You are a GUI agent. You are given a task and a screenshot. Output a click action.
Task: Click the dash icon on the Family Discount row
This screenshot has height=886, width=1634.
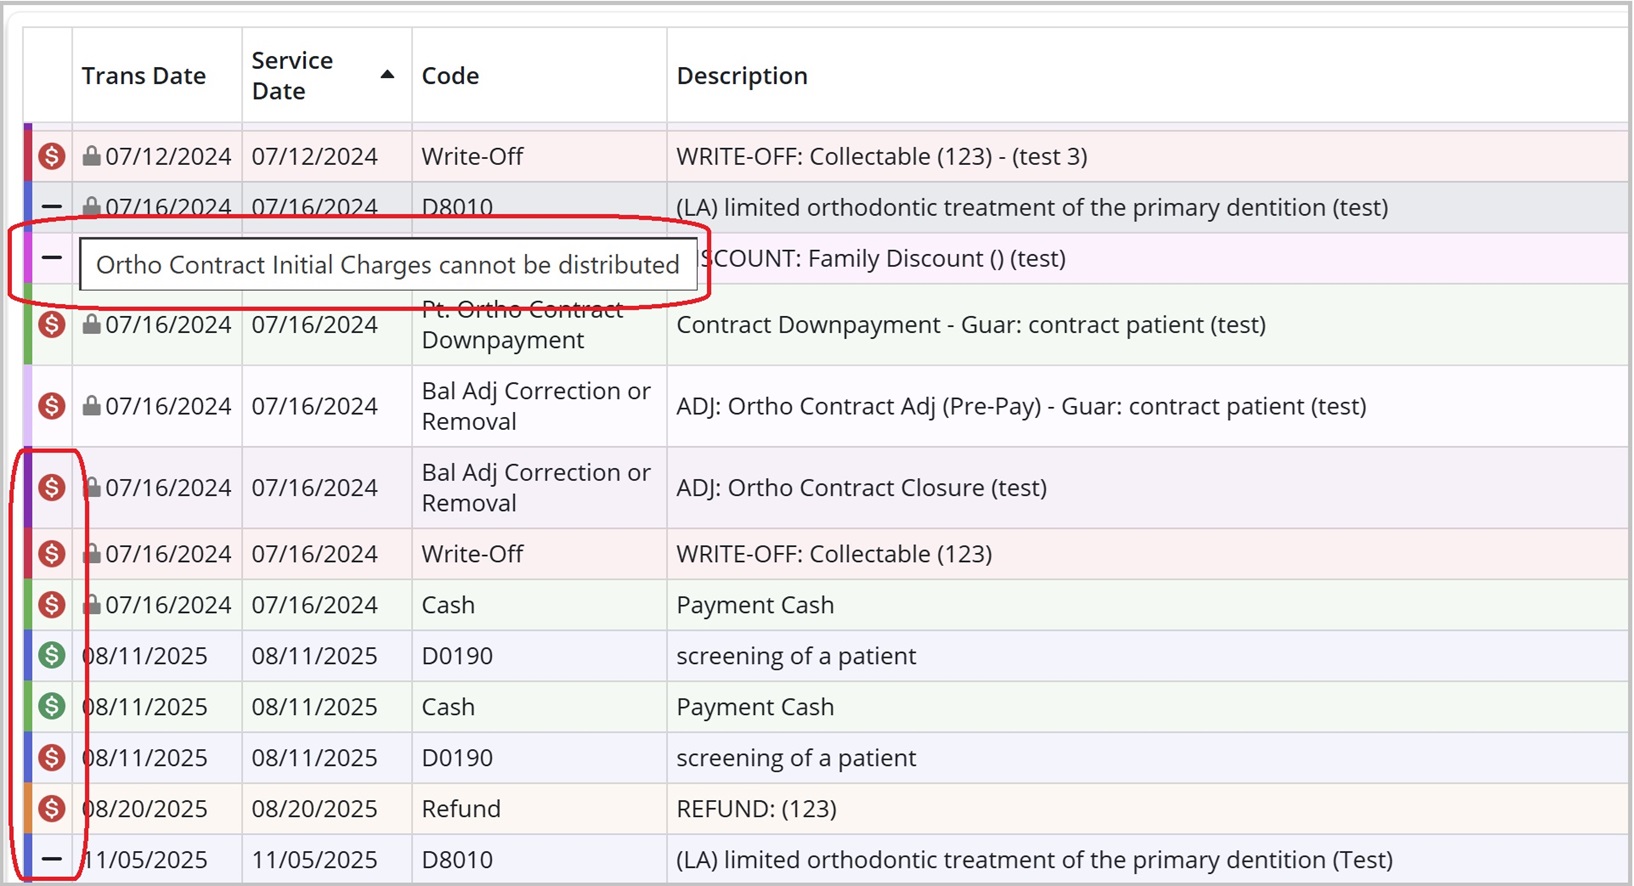52,258
